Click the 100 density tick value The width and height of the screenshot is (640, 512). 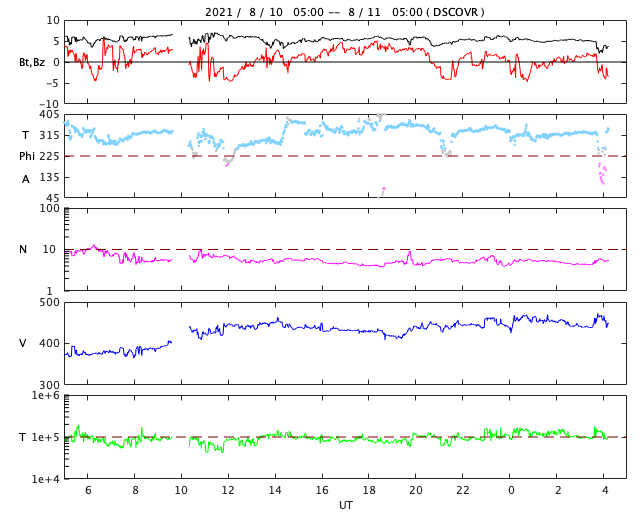tap(50, 209)
